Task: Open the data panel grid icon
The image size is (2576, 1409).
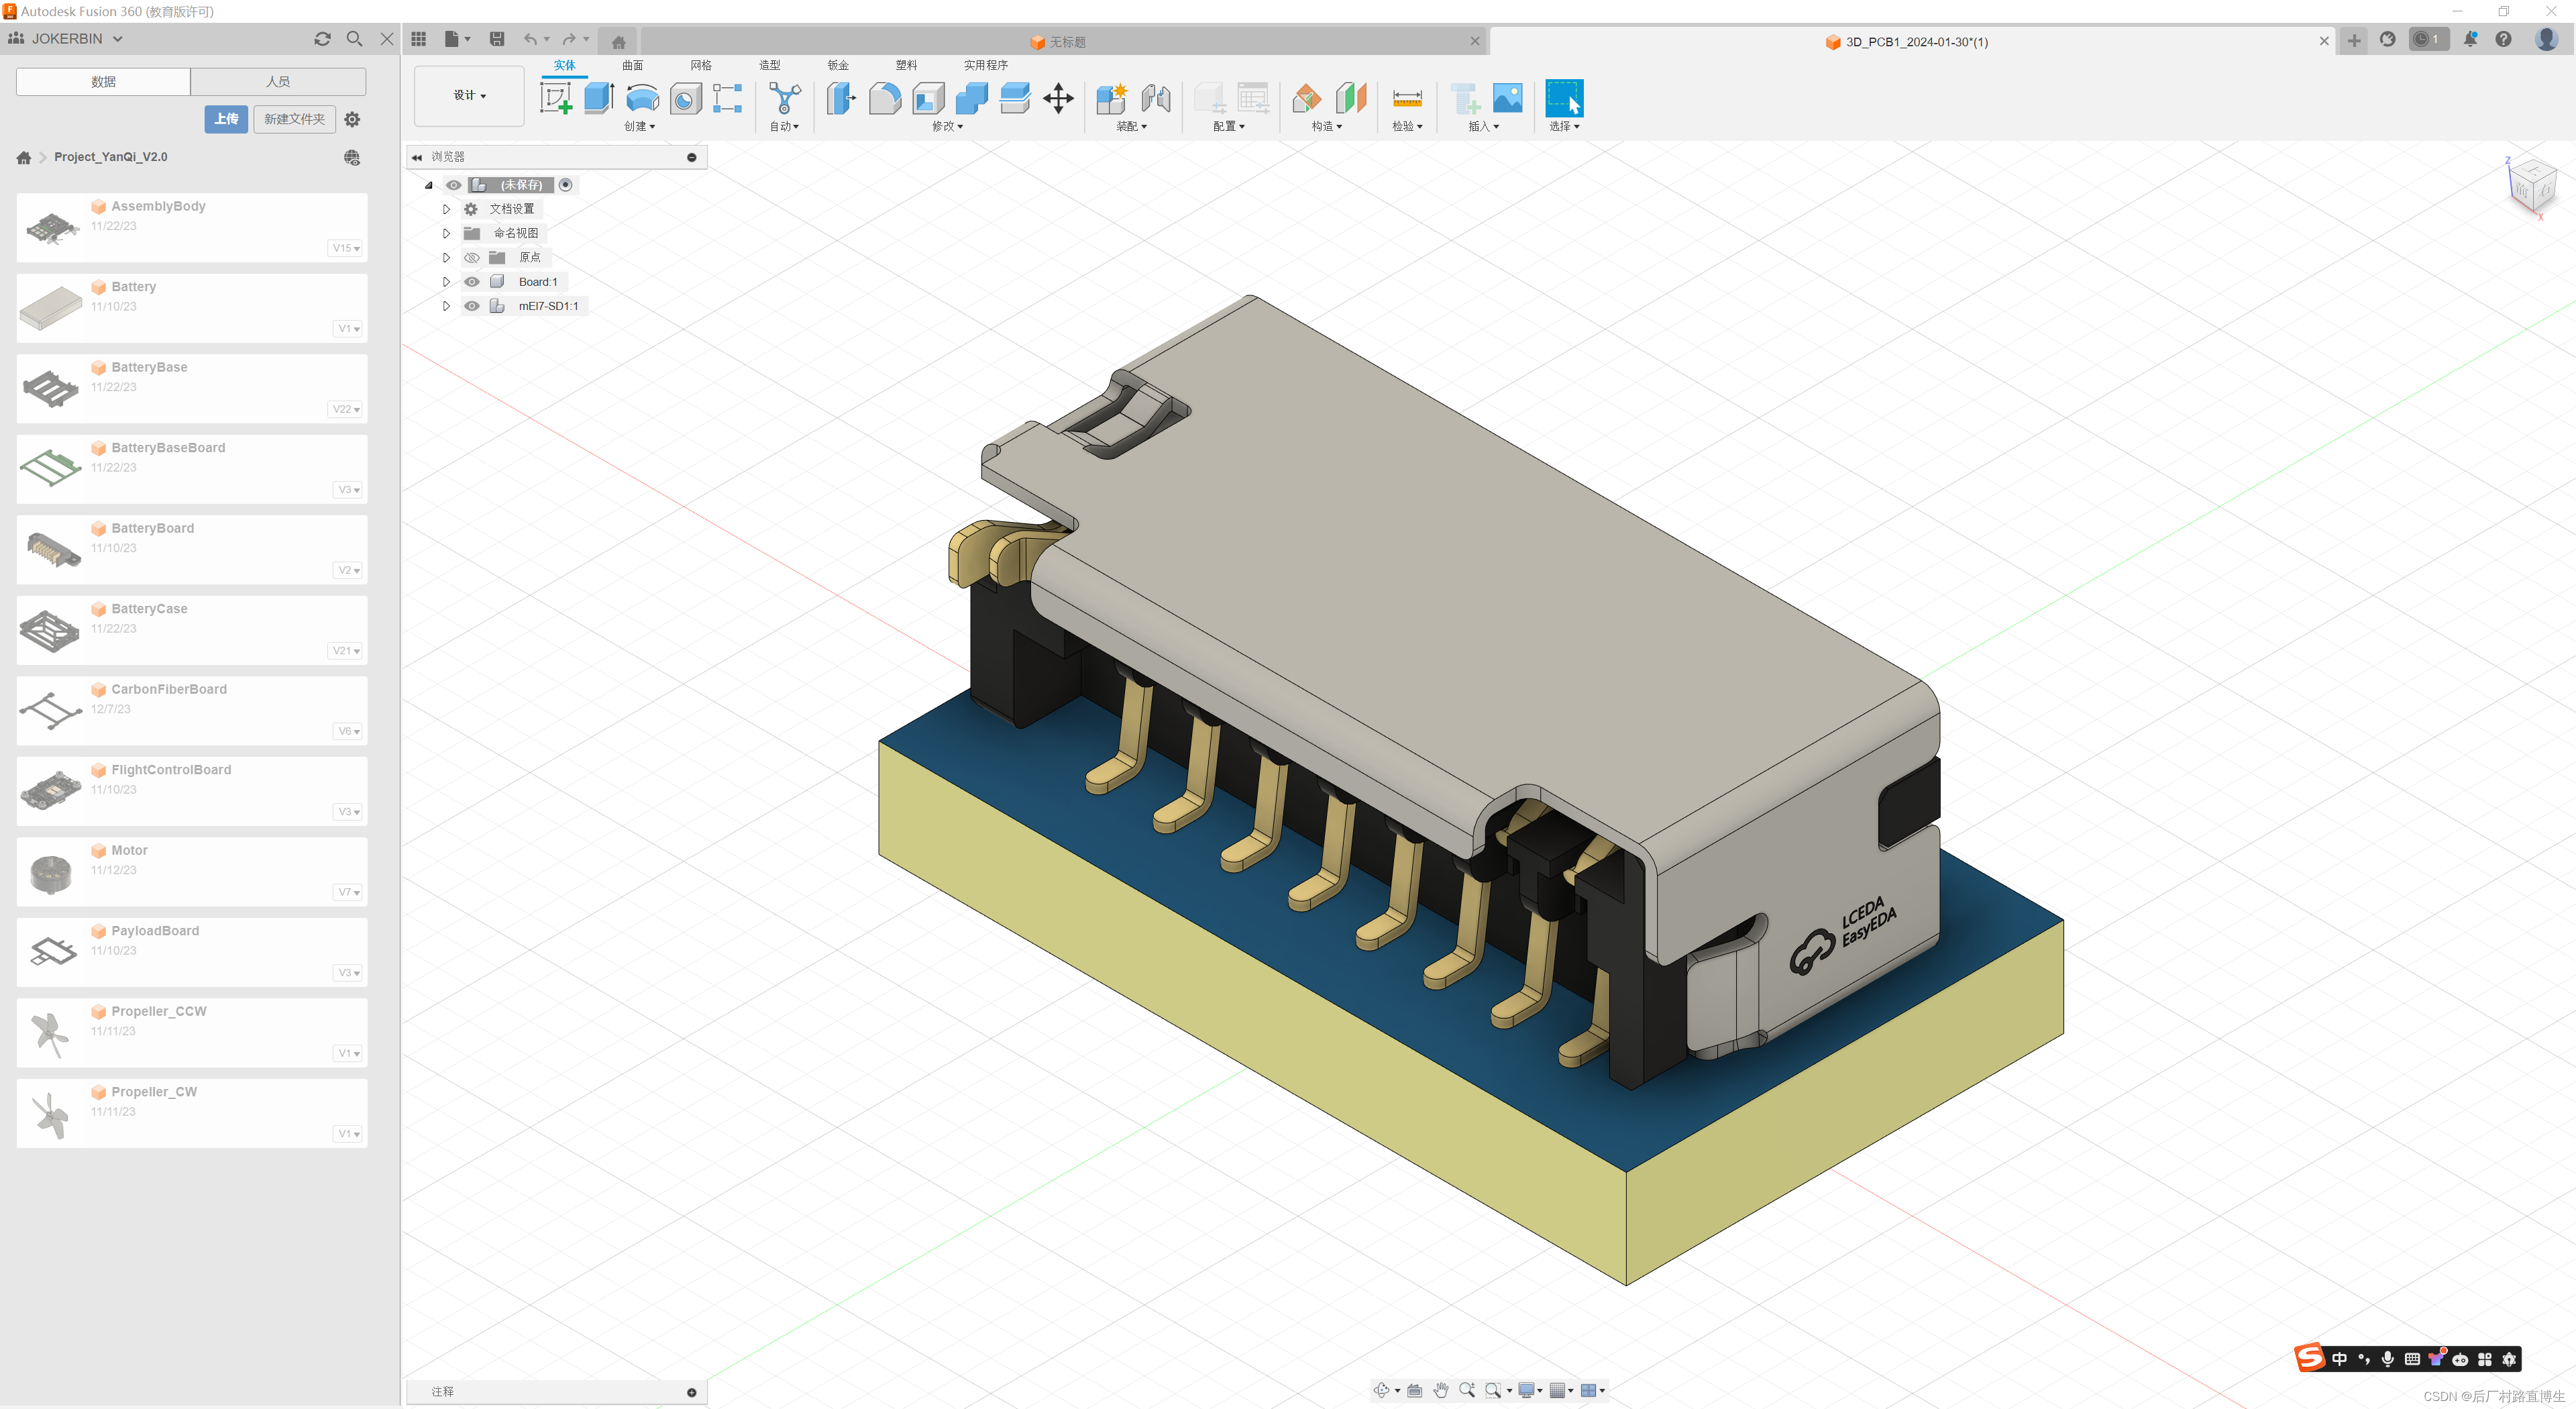Action: click(419, 39)
